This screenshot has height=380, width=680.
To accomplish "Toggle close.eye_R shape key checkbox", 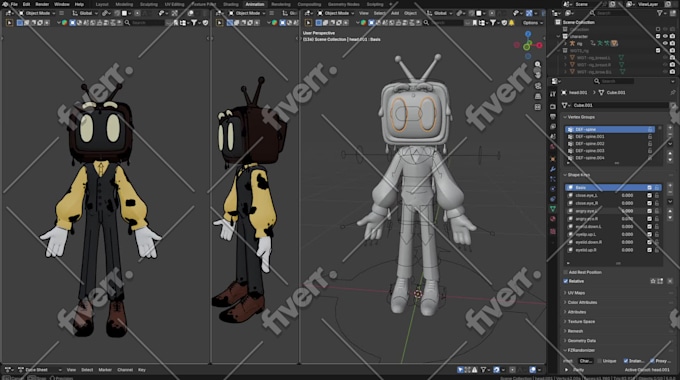I will click(649, 203).
